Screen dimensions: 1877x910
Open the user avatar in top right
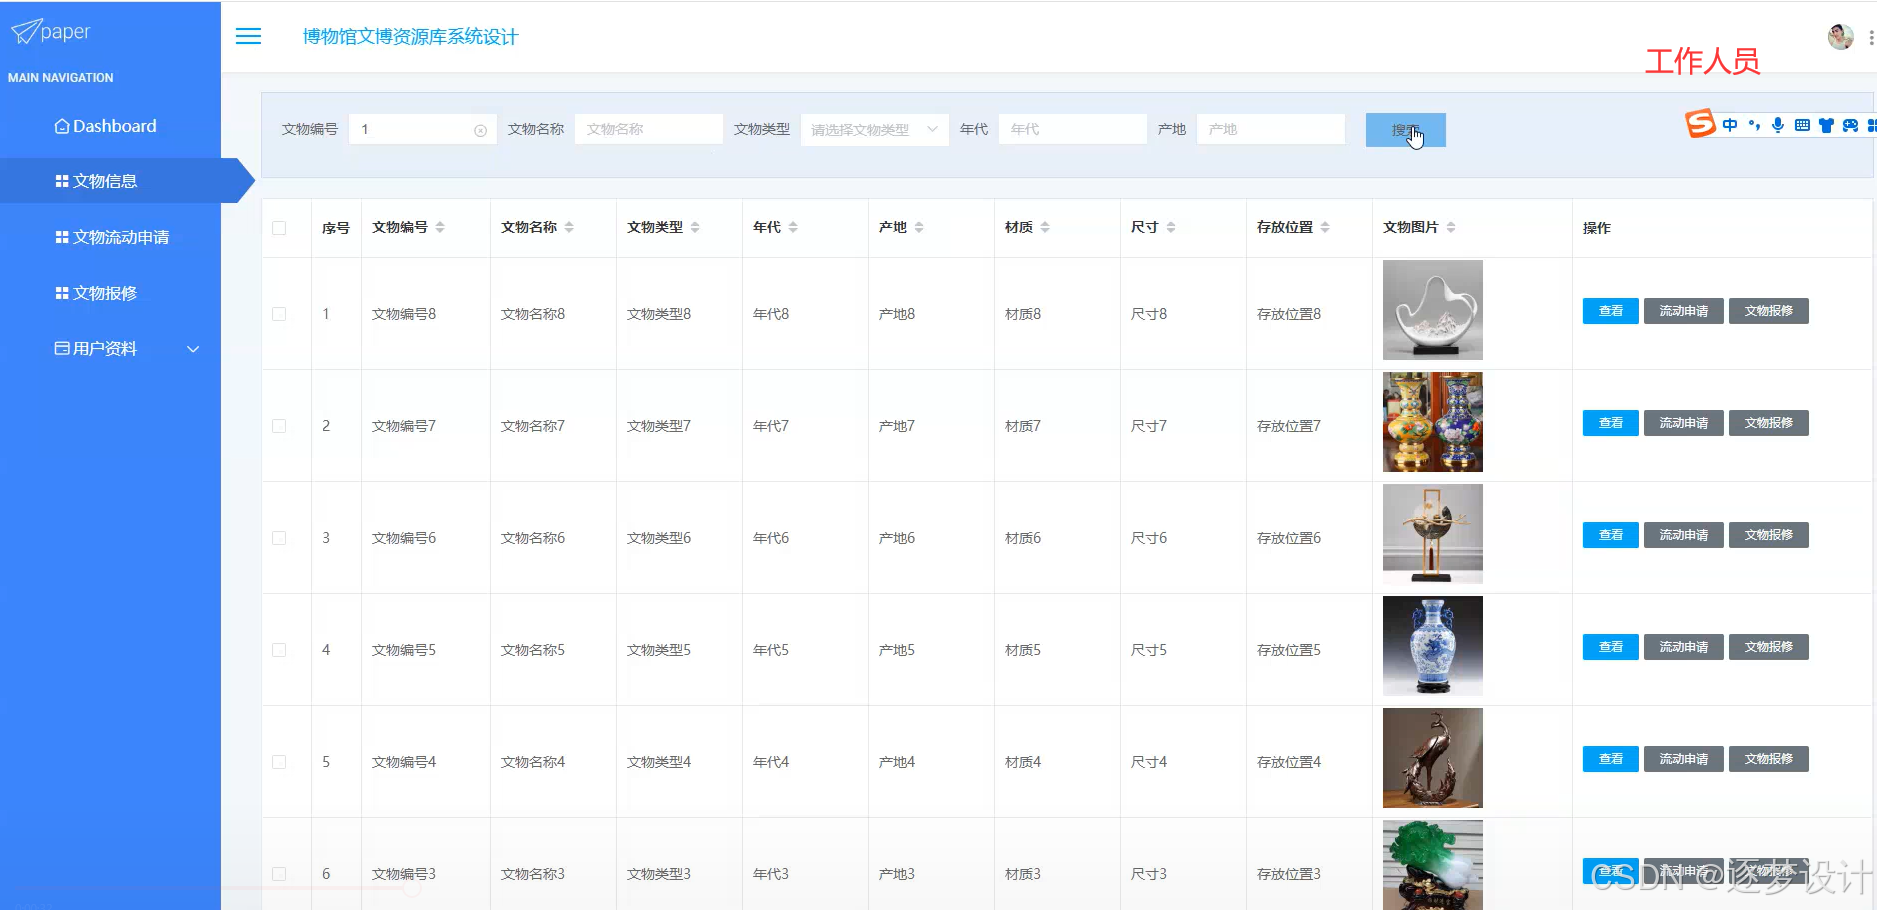(x=1840, y=37)
